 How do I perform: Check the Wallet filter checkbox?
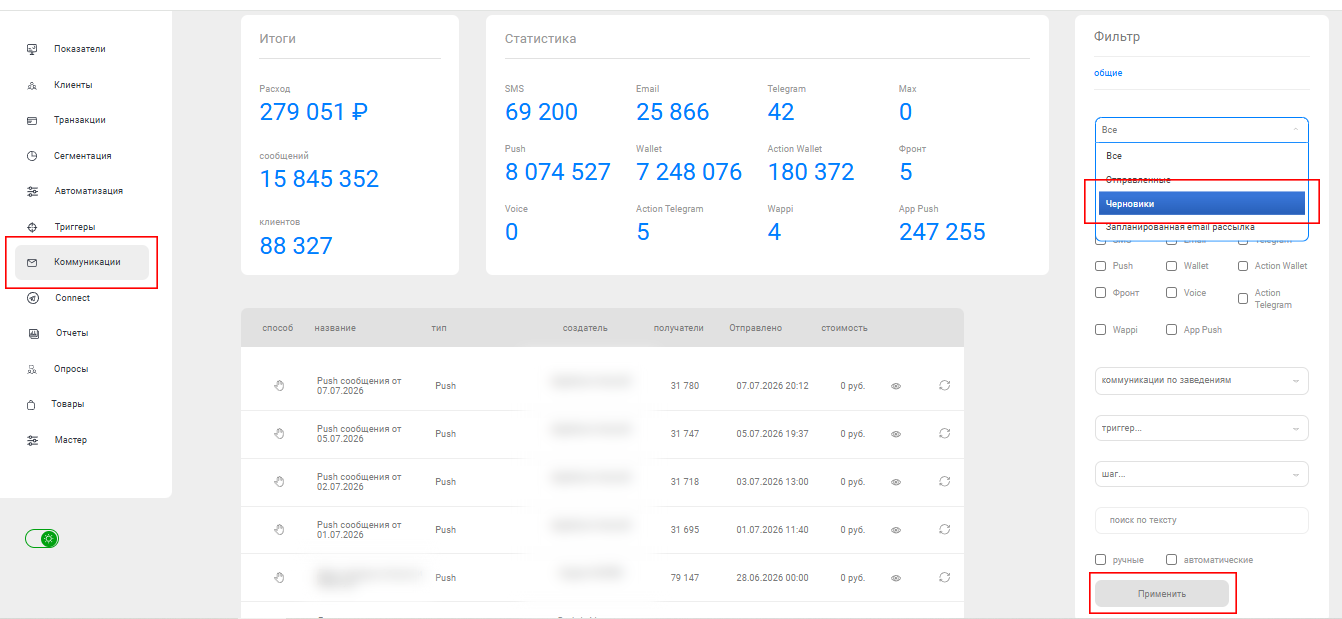1172,266
